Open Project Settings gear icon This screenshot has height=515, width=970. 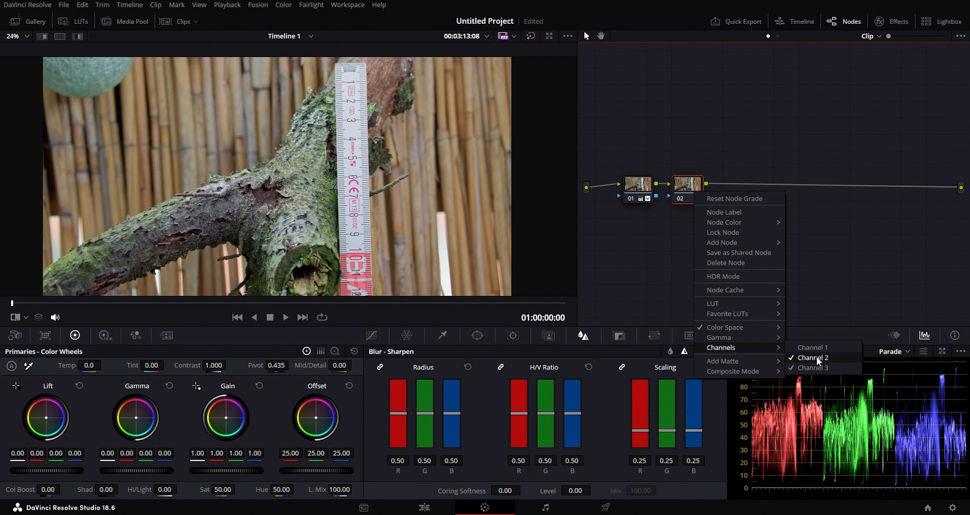952,508
